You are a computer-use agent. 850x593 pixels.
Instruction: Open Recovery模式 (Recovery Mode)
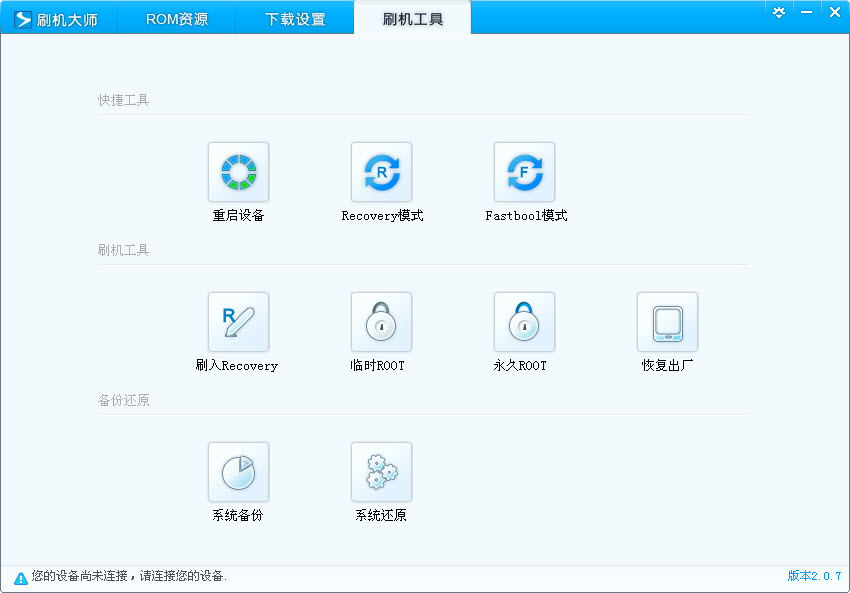[x=380, y=182]
